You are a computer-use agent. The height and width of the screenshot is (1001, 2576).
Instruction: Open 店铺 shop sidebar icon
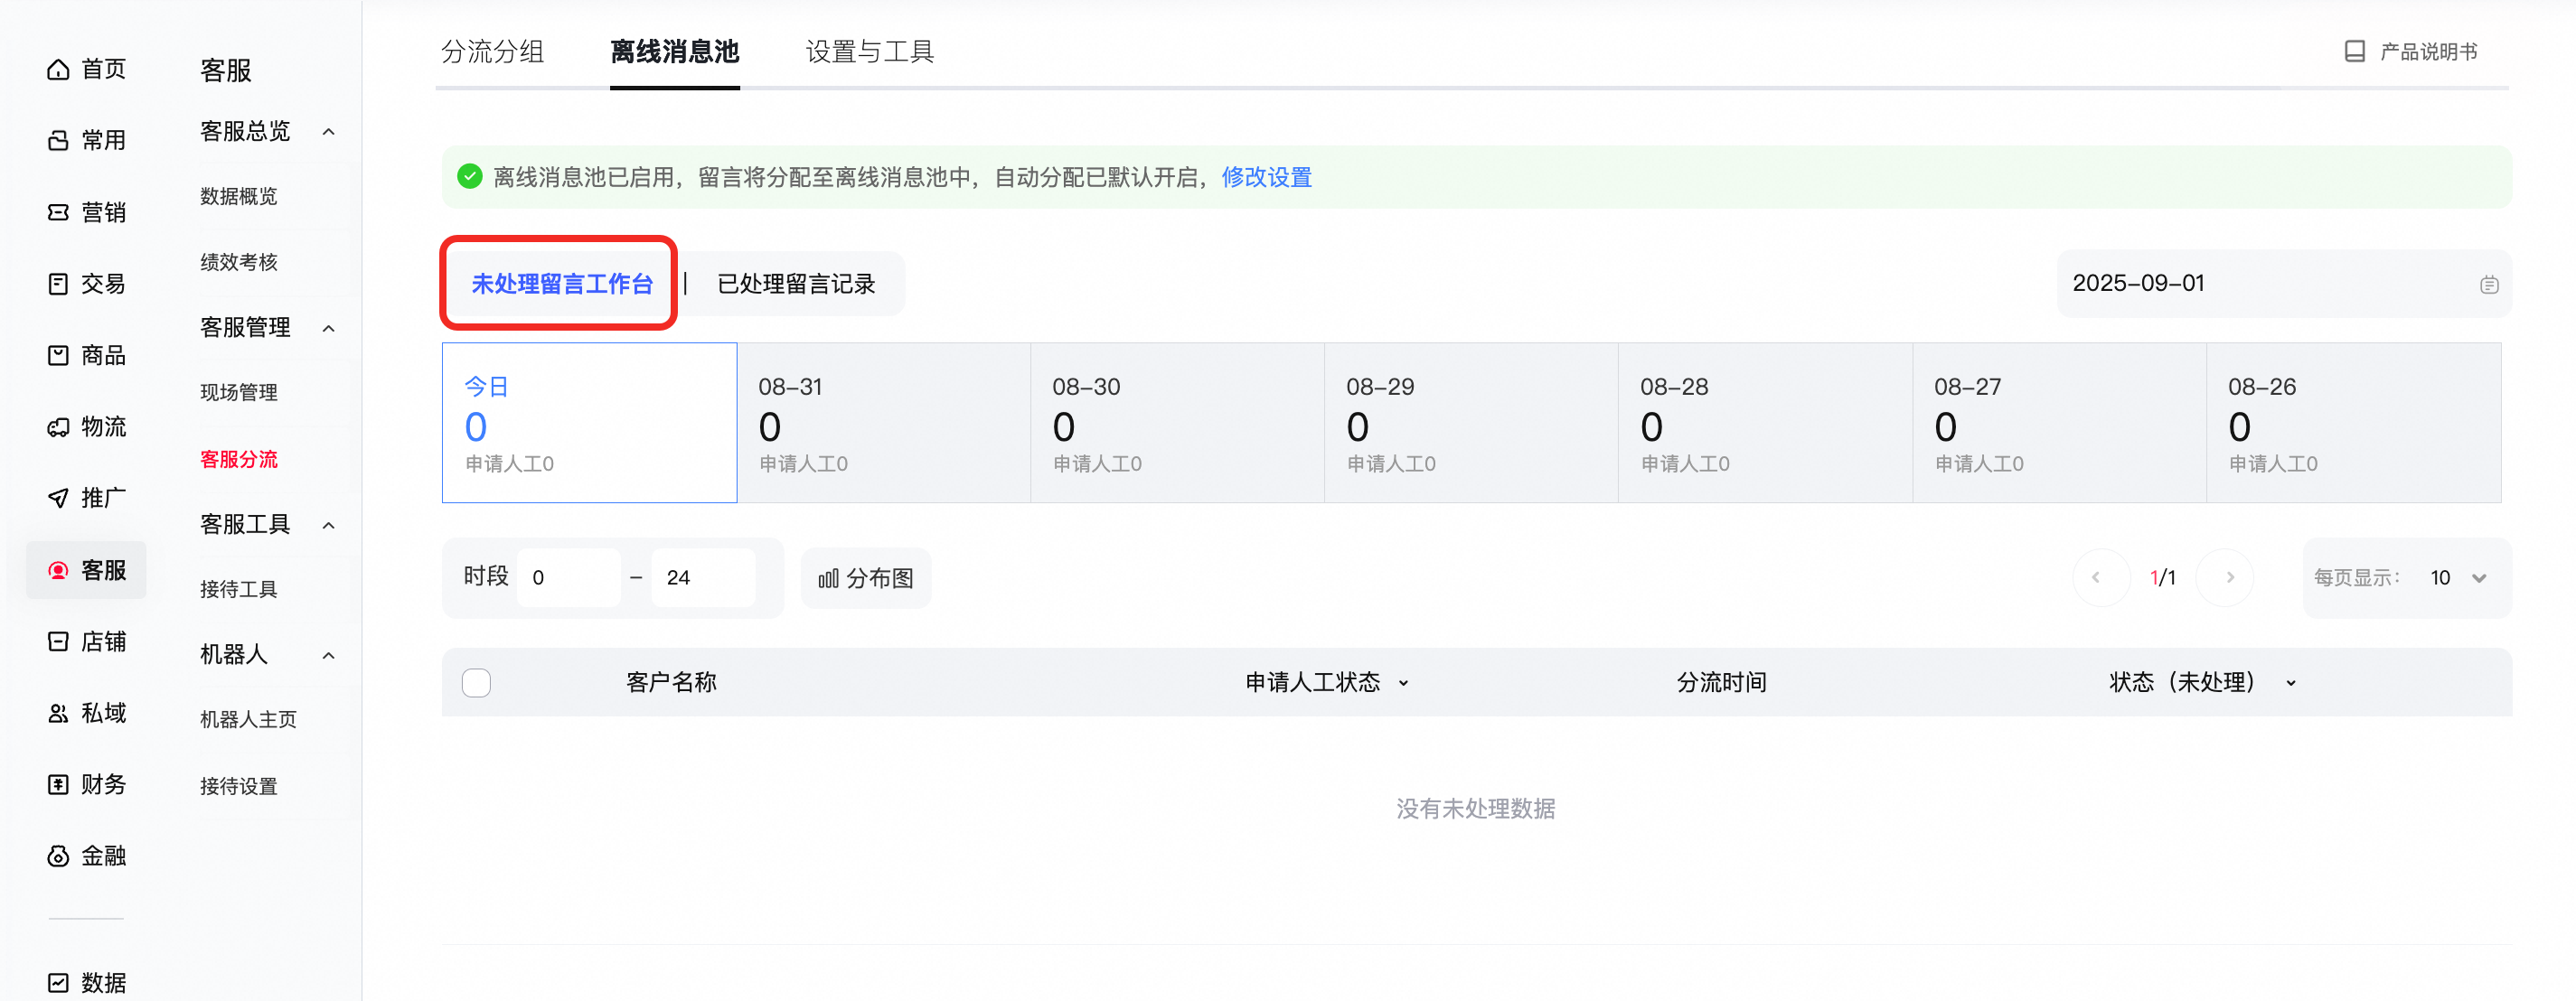(59, 641)
